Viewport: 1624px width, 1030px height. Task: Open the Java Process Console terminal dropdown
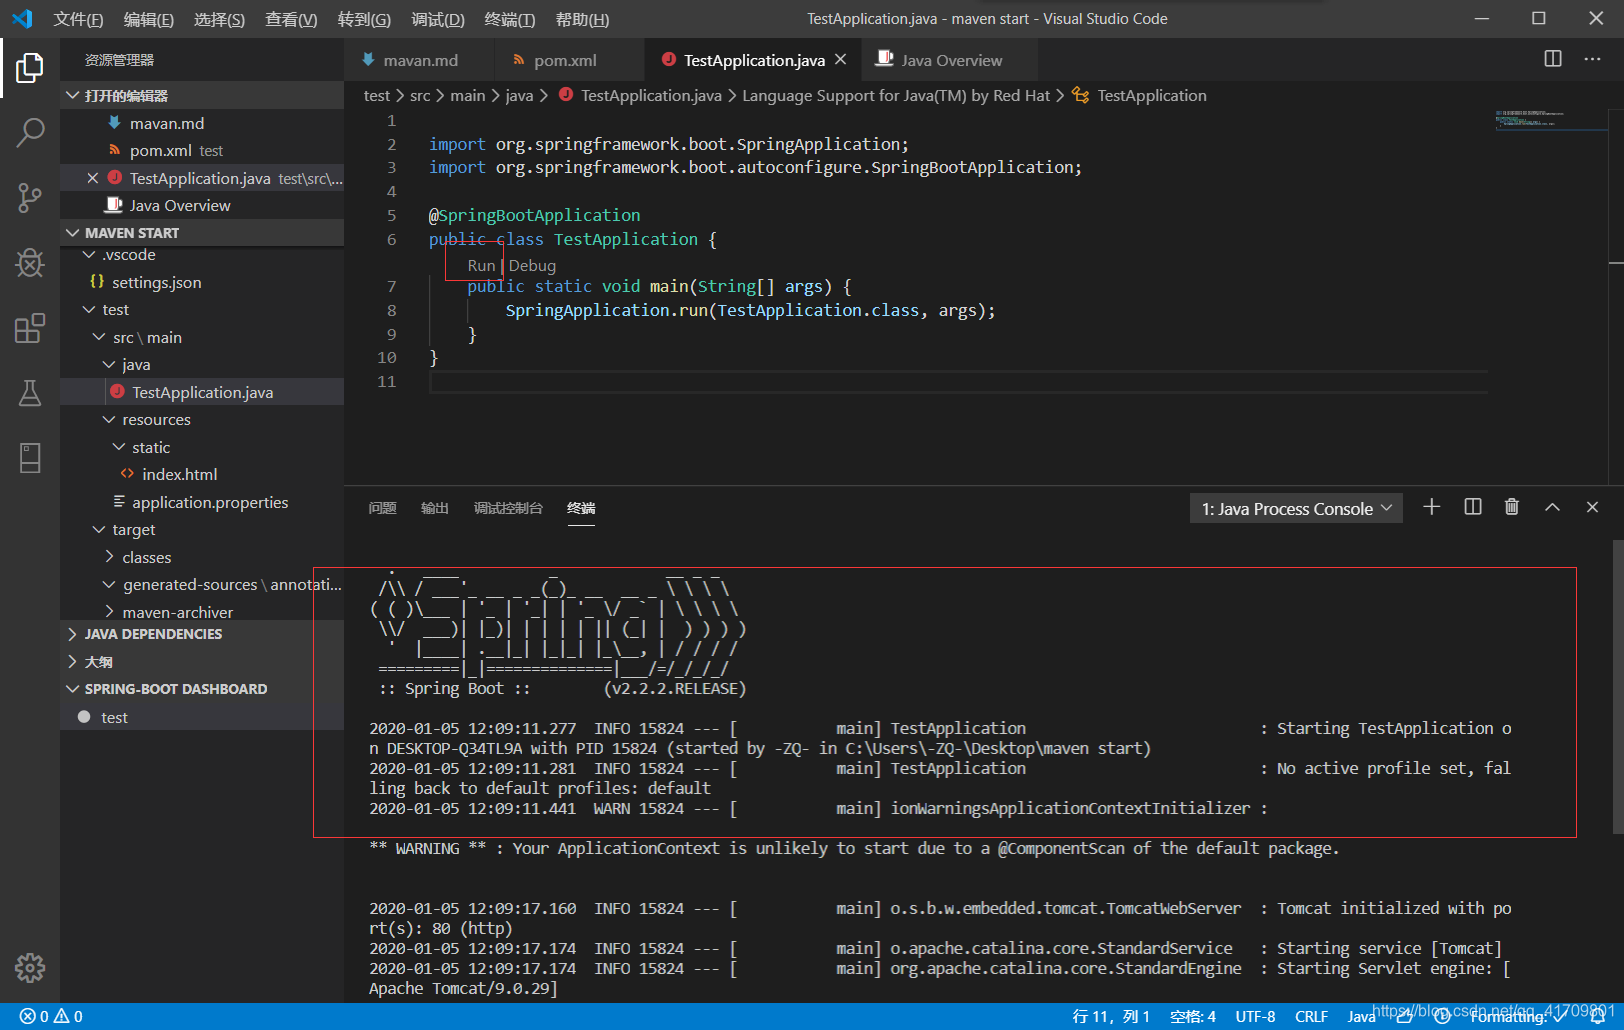(1296, 508)
